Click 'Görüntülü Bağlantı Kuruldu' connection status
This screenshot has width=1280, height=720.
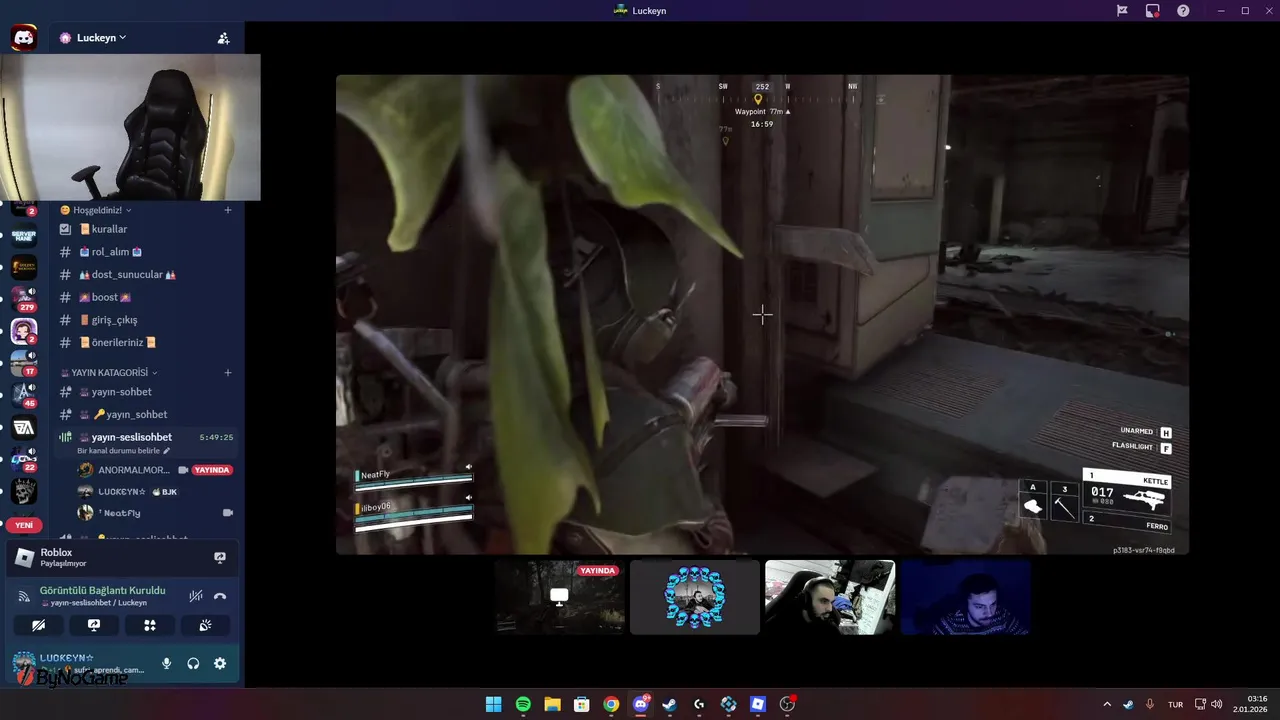[x=102, y=590]
